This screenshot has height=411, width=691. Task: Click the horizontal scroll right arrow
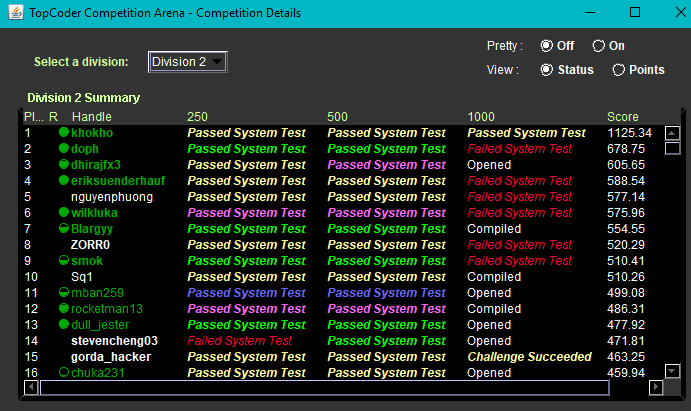pos(656,387)
